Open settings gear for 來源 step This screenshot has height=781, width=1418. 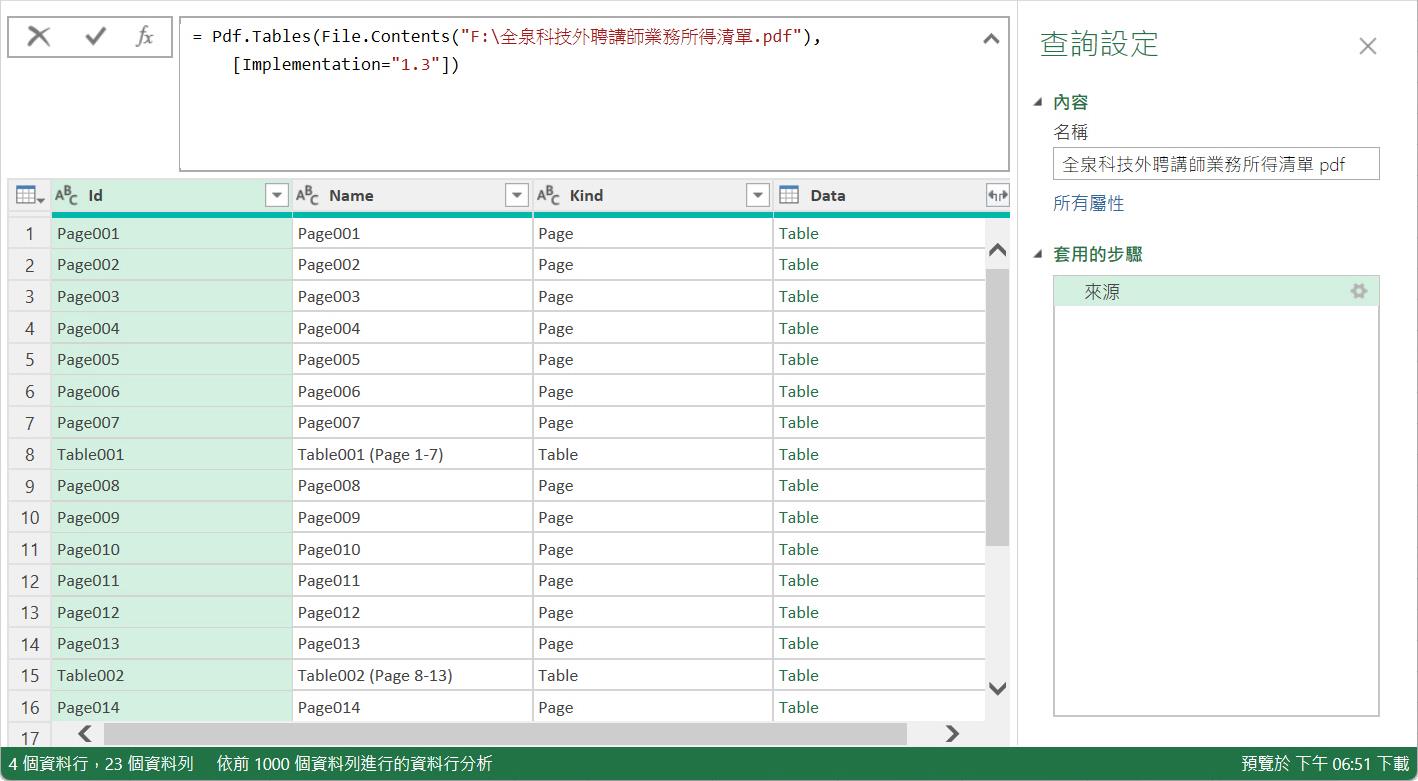(1358, 291)
